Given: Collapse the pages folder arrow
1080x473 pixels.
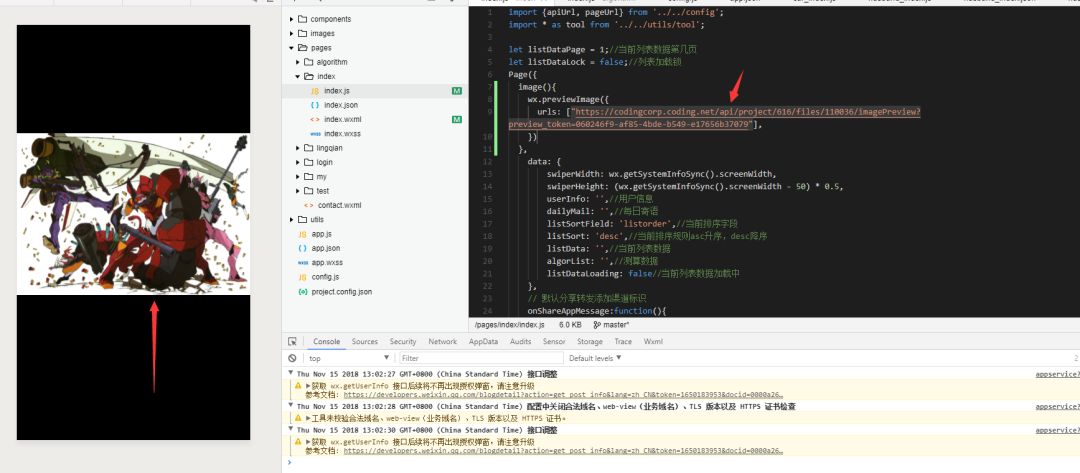Looking at the screenshot, I should point(292,48).
